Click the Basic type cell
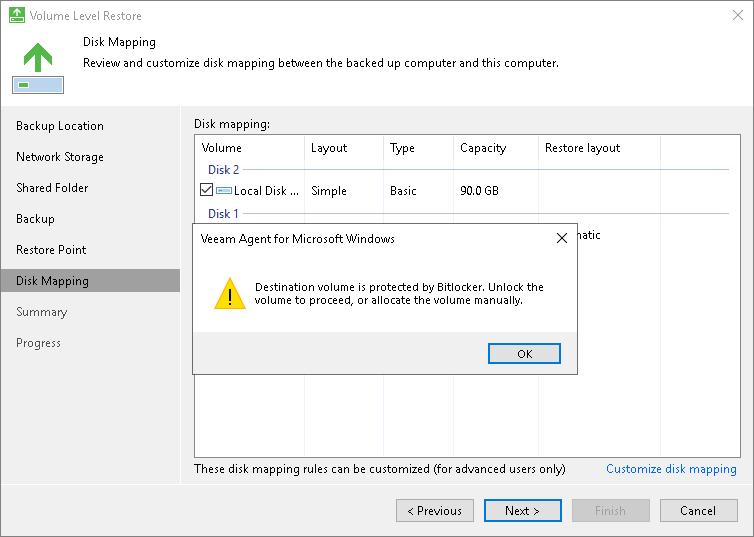Image resolution: width=754 pixels, height=537 pixels. pos(403,191)
